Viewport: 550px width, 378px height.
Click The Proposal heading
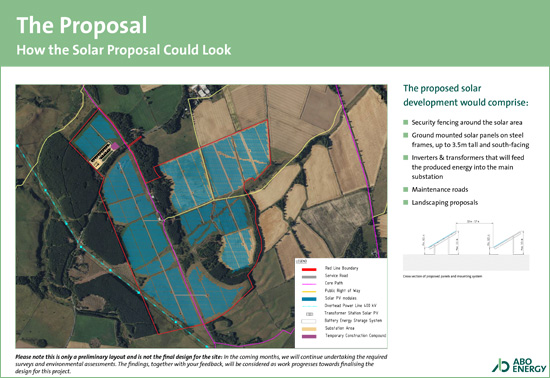click(82, 25)
